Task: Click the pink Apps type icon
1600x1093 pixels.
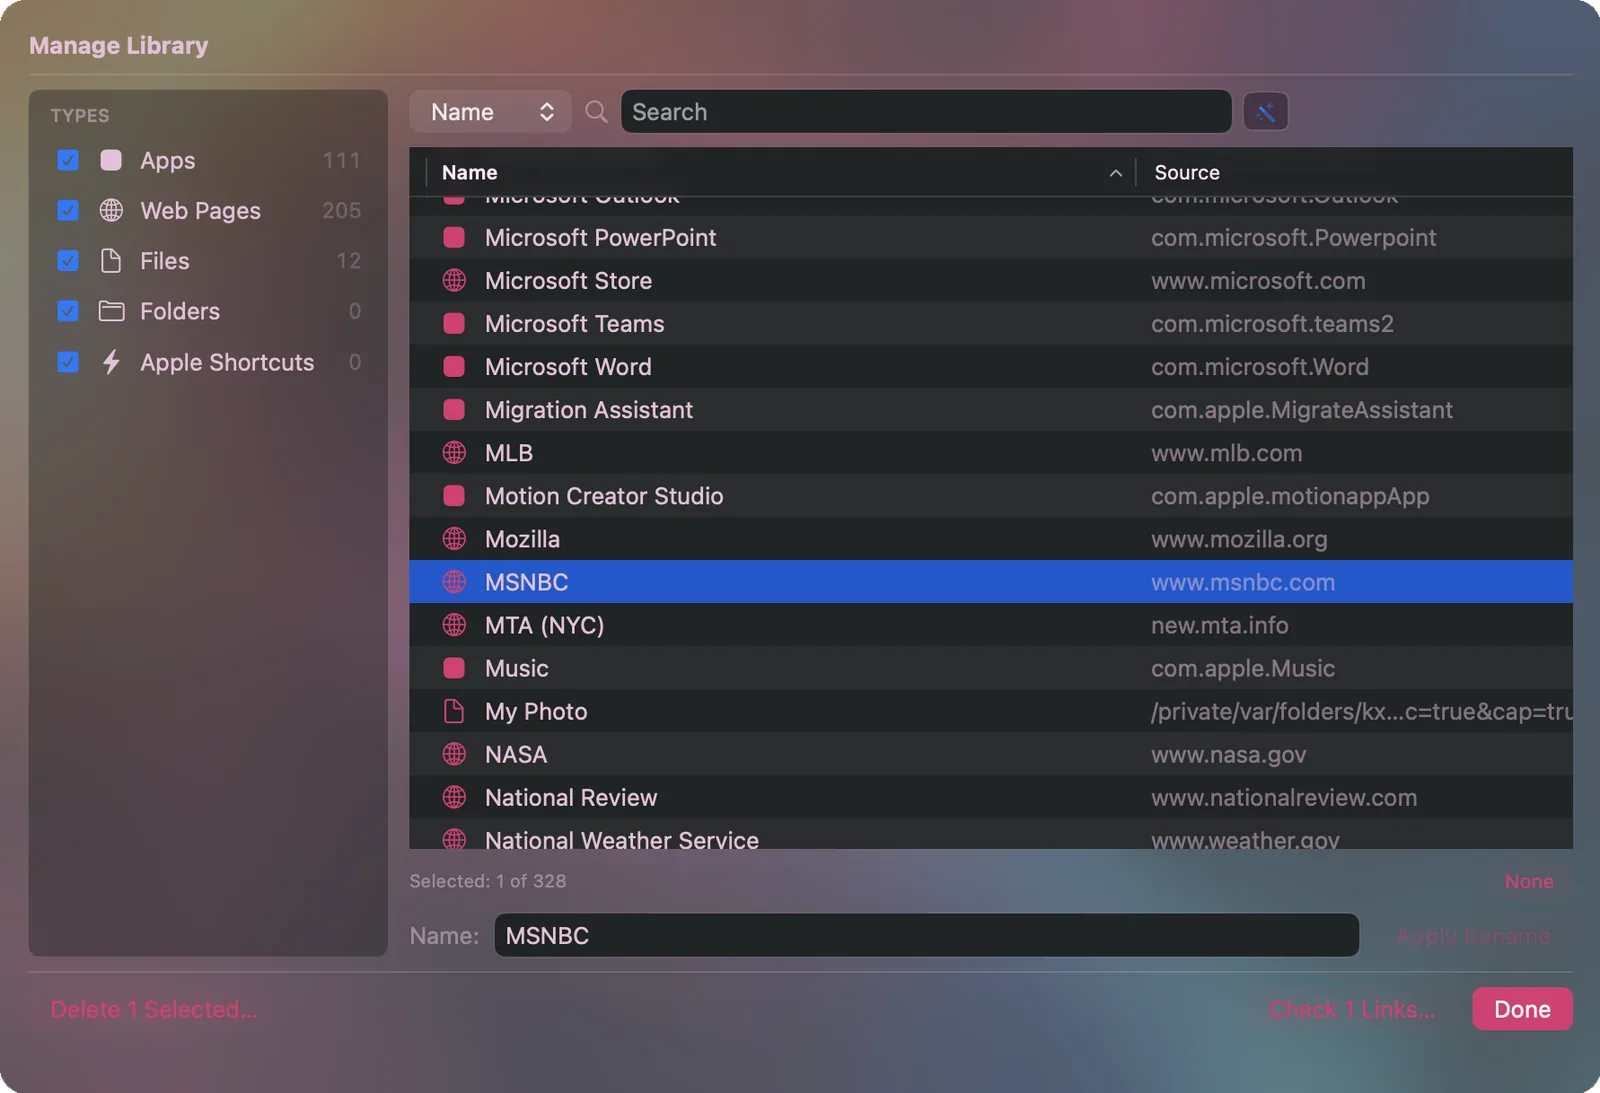Action: [x=111, y=160]
